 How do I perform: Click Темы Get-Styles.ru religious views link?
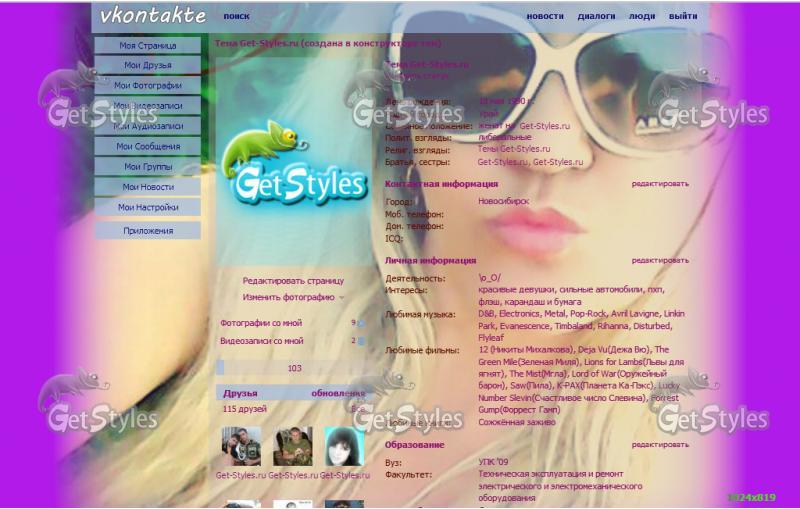tap(514, 149)
